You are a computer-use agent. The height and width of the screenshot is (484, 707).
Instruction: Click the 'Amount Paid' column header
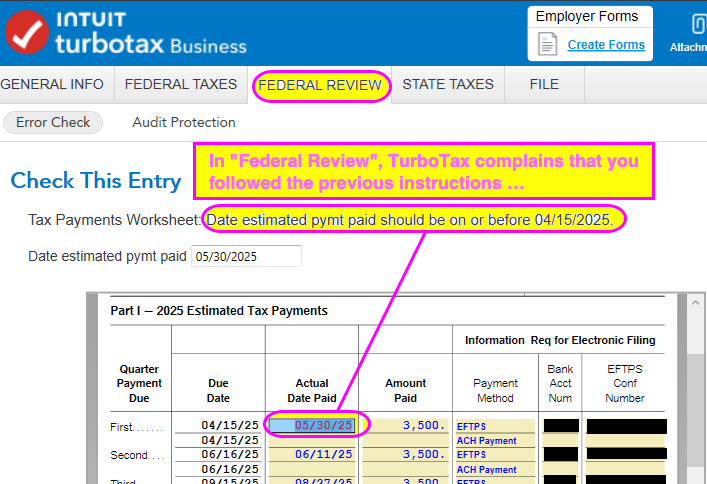(405, 391)
